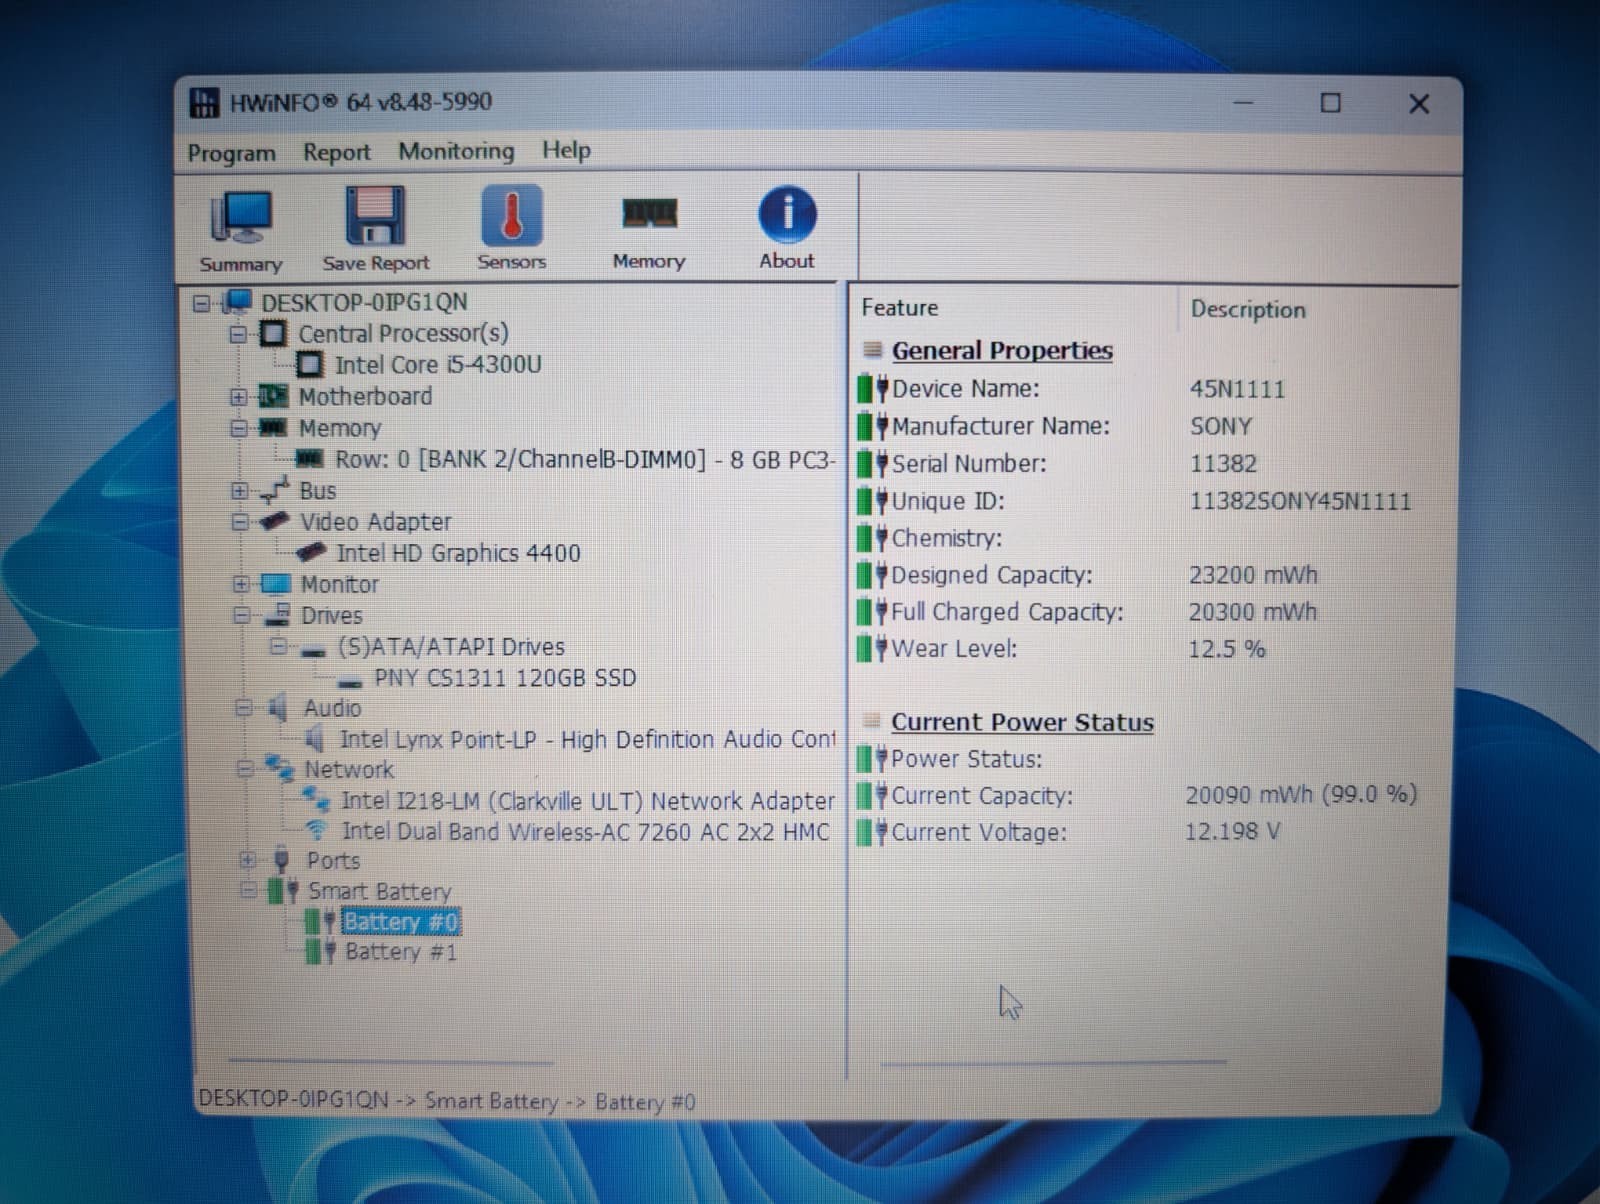Viewport: 1600px width, 1204px height.
Task: Expand the Ports node
Action: point(248,860)
